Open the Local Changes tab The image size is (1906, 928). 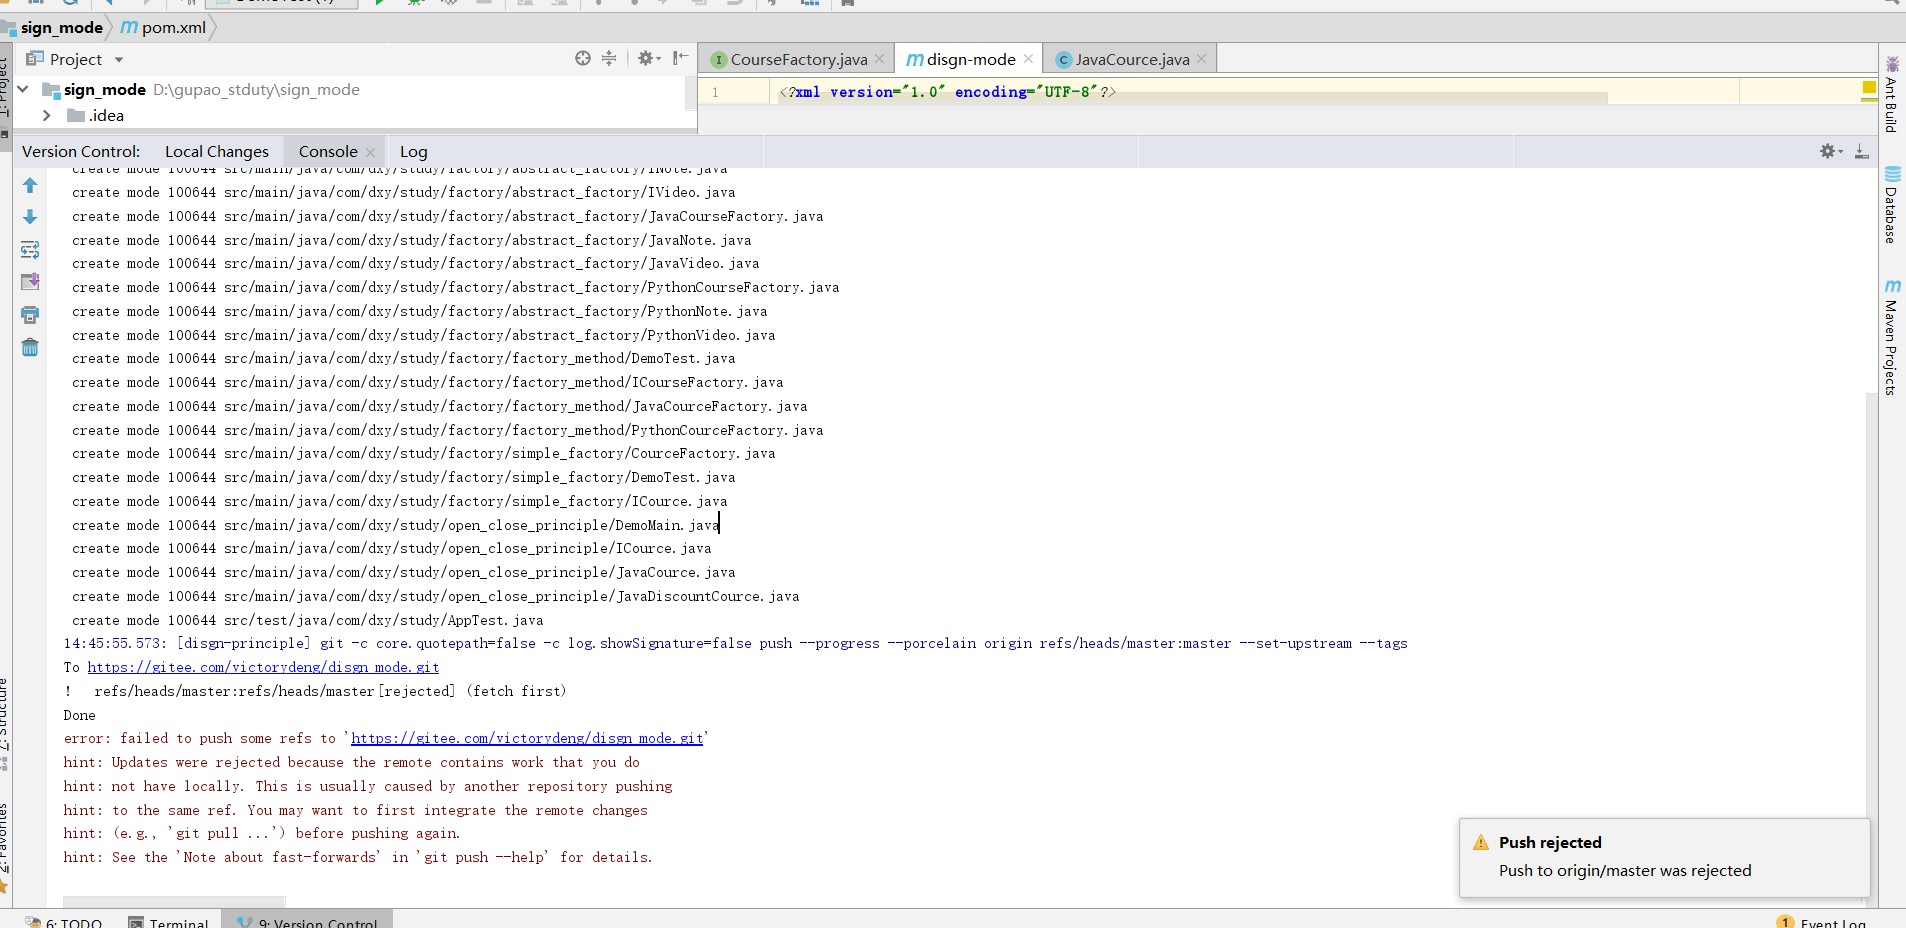217,151
